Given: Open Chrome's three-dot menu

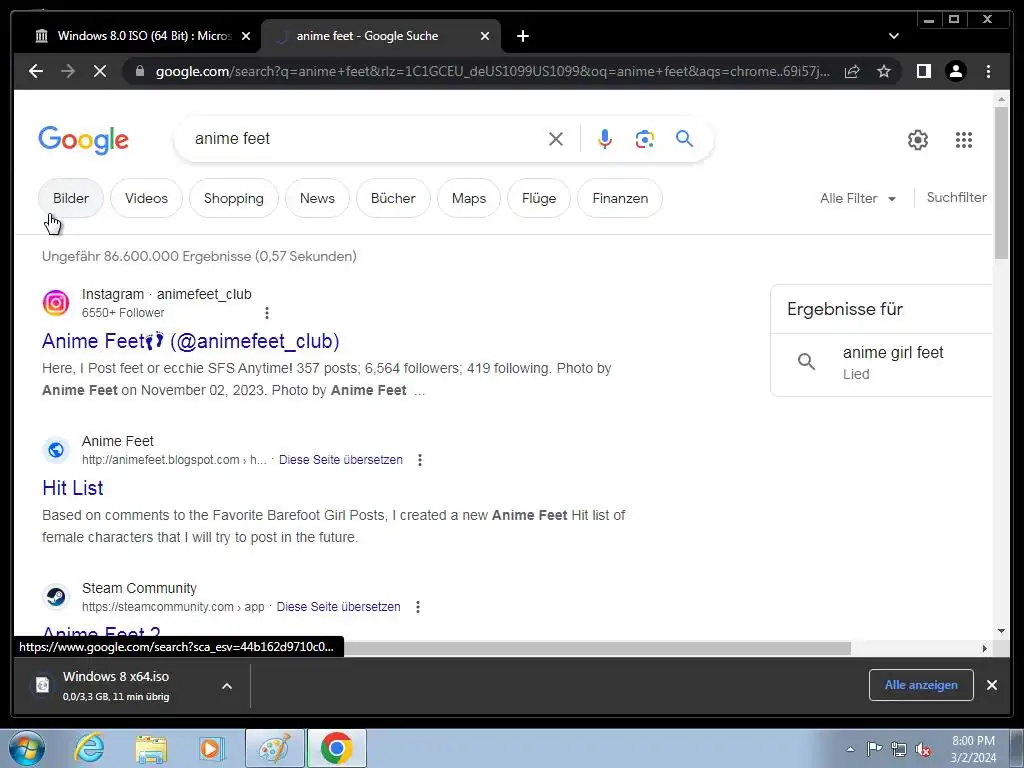Looking at the screenshot, I should [989, 71].
